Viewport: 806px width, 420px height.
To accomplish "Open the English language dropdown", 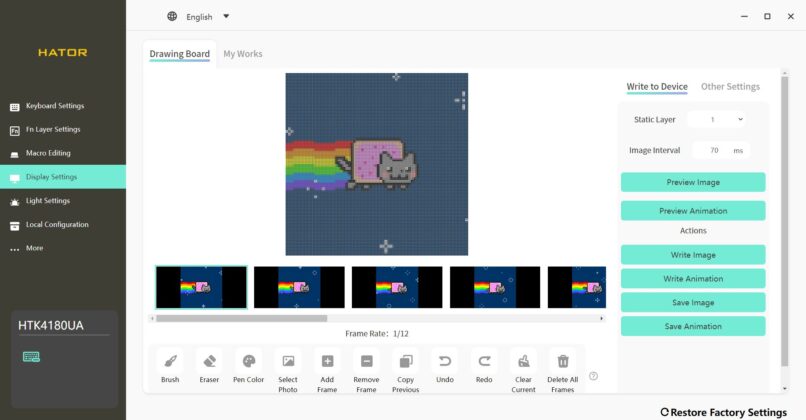I will pyautogui.click(x=208, y=16).
